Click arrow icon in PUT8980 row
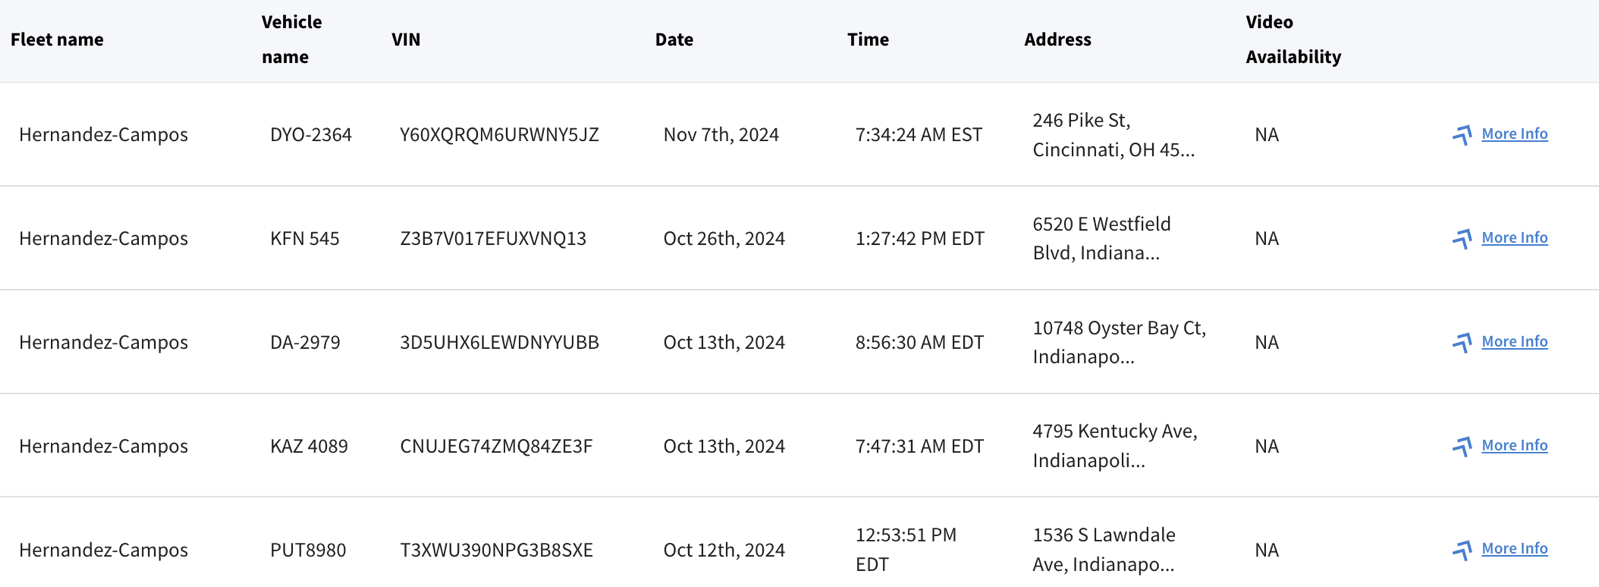 [1462, 550]
